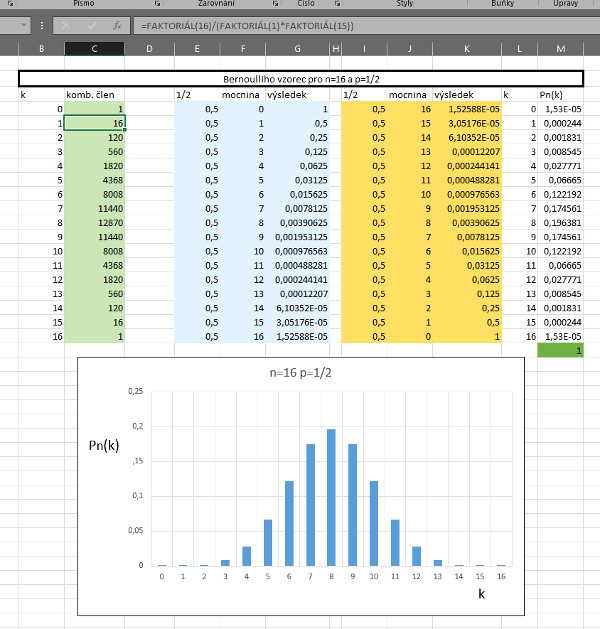Select blue result cell 0,0078125
This screenshot has width=600, height=629.
(x=297, y=209)
